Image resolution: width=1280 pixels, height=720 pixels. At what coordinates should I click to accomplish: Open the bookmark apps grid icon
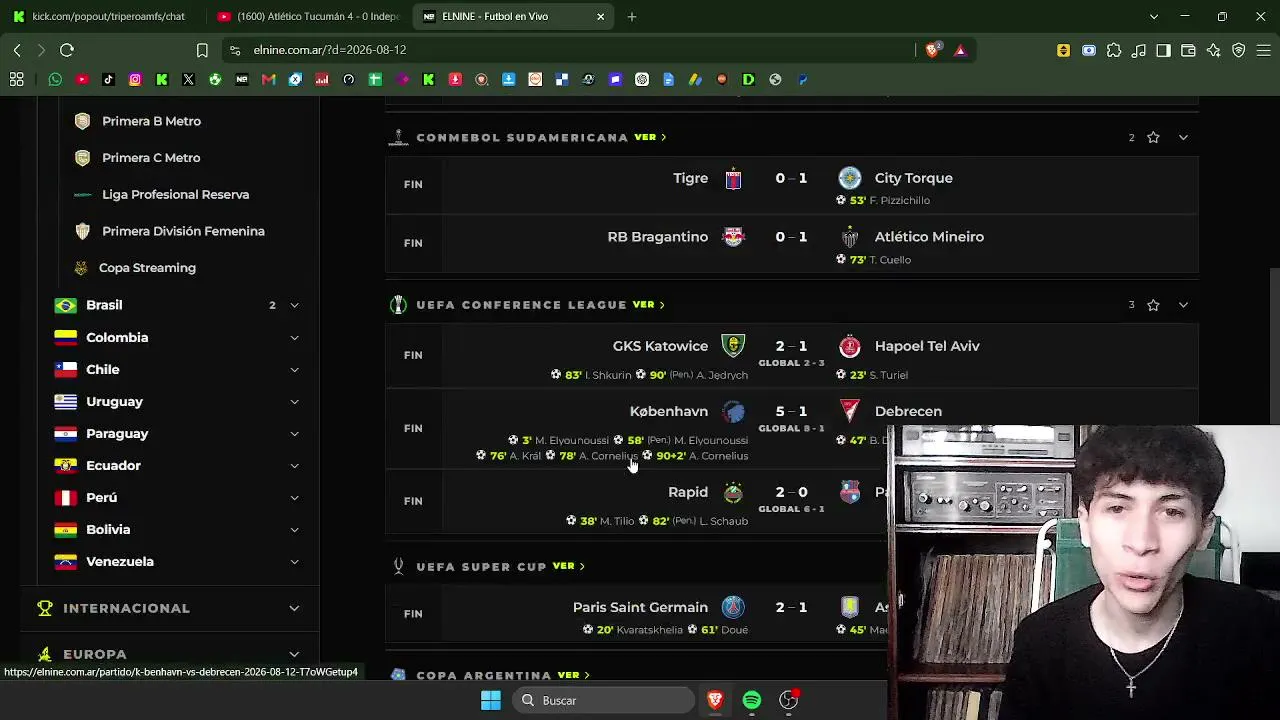tap(16, 80)
